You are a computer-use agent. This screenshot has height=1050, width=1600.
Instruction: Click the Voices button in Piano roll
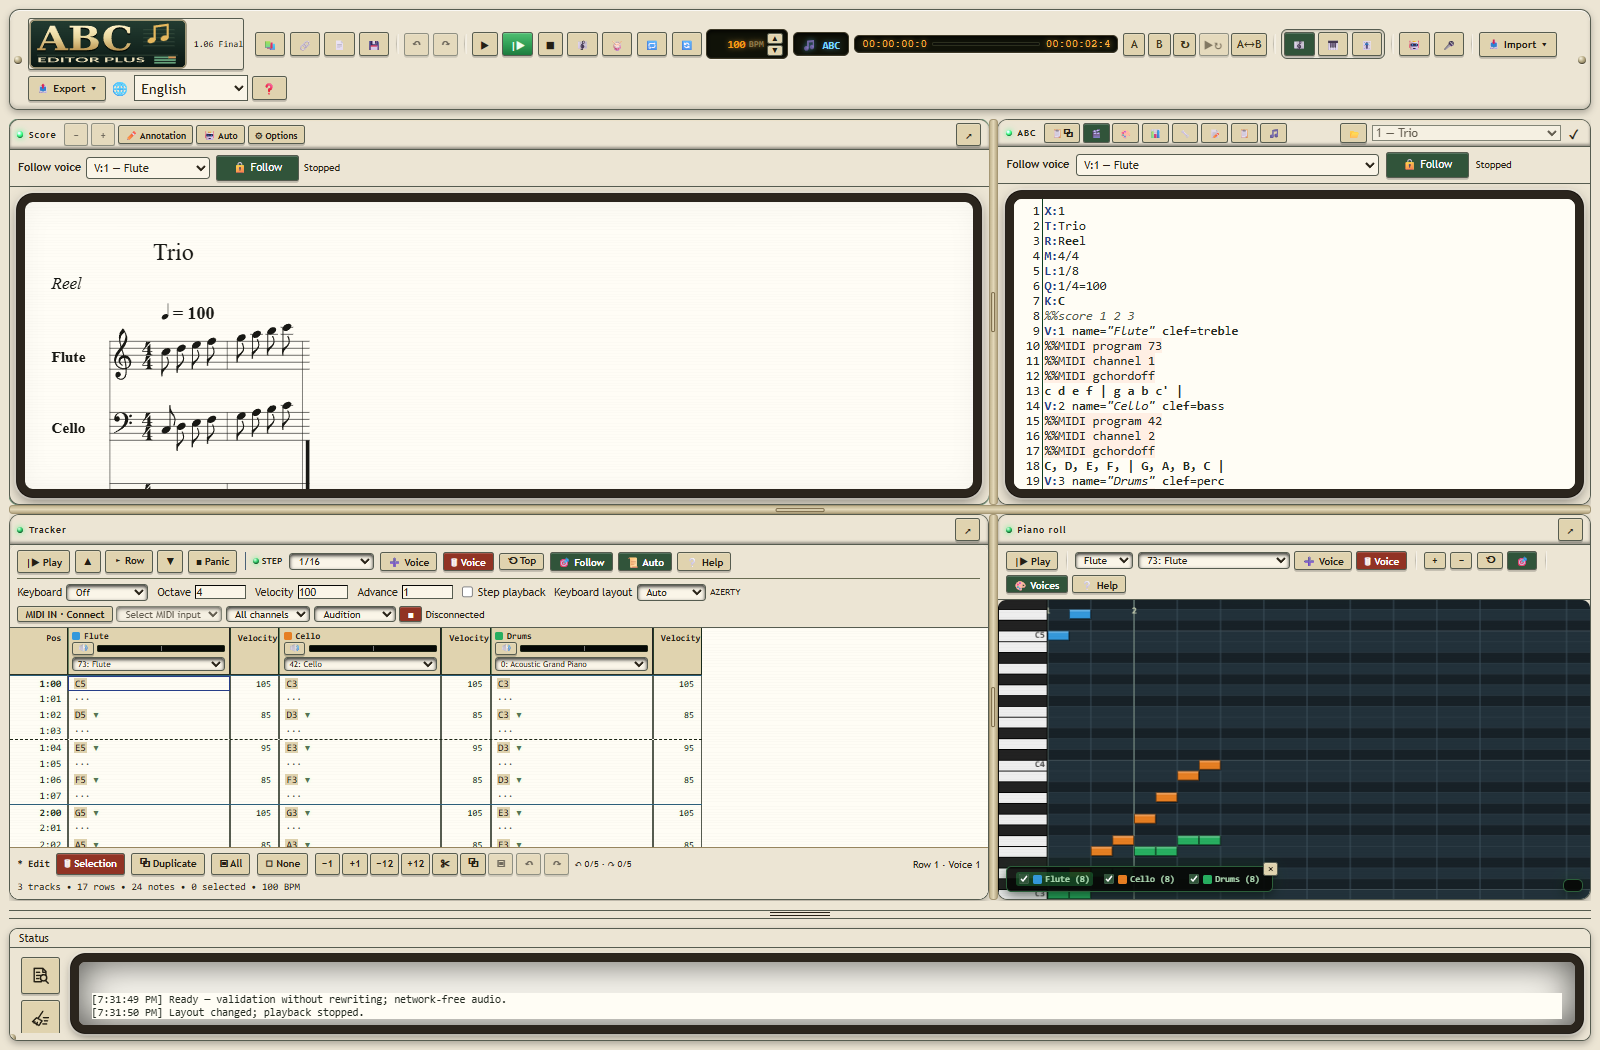coord(1037,585)
